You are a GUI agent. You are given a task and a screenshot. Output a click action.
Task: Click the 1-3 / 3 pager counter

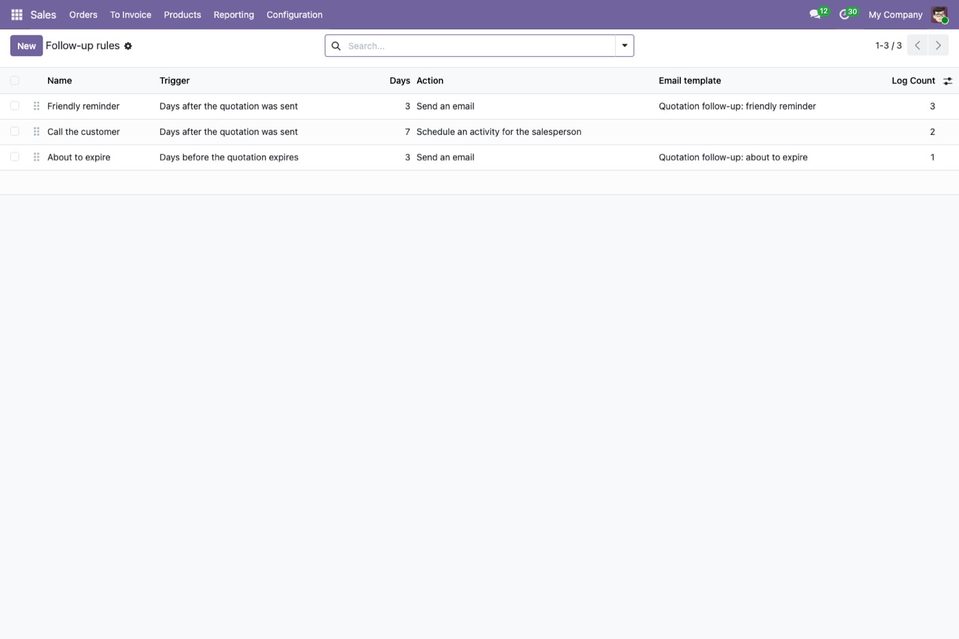pyautogui.click(x=888, y=46)
